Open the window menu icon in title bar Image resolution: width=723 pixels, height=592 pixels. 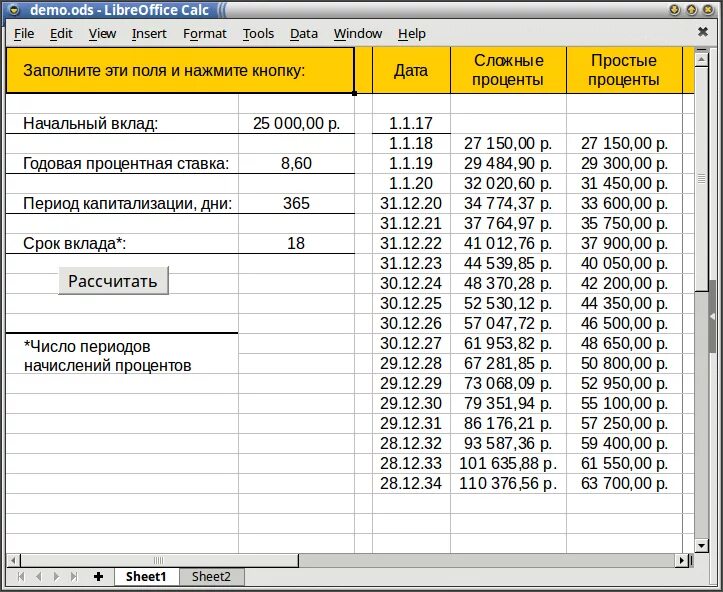(x=14, y=10)
